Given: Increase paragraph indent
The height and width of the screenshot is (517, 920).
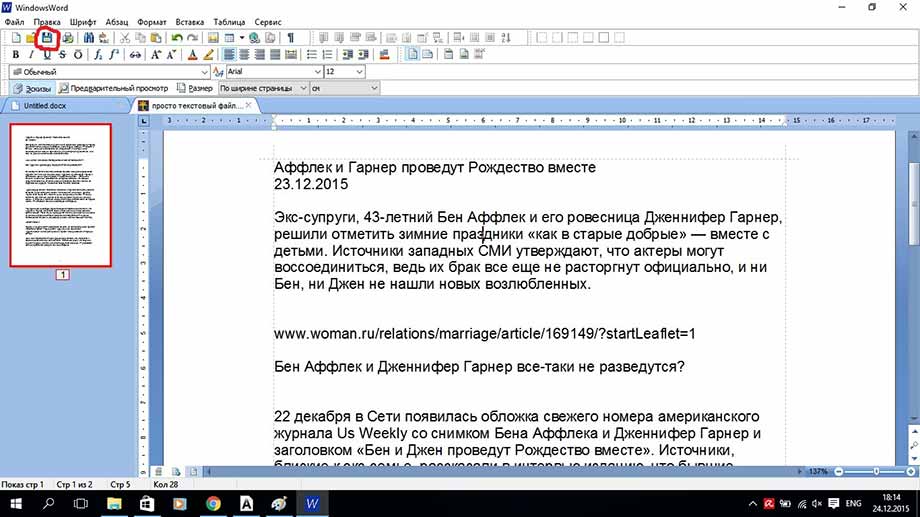Looking at the screenshot, I should [363, 55].
